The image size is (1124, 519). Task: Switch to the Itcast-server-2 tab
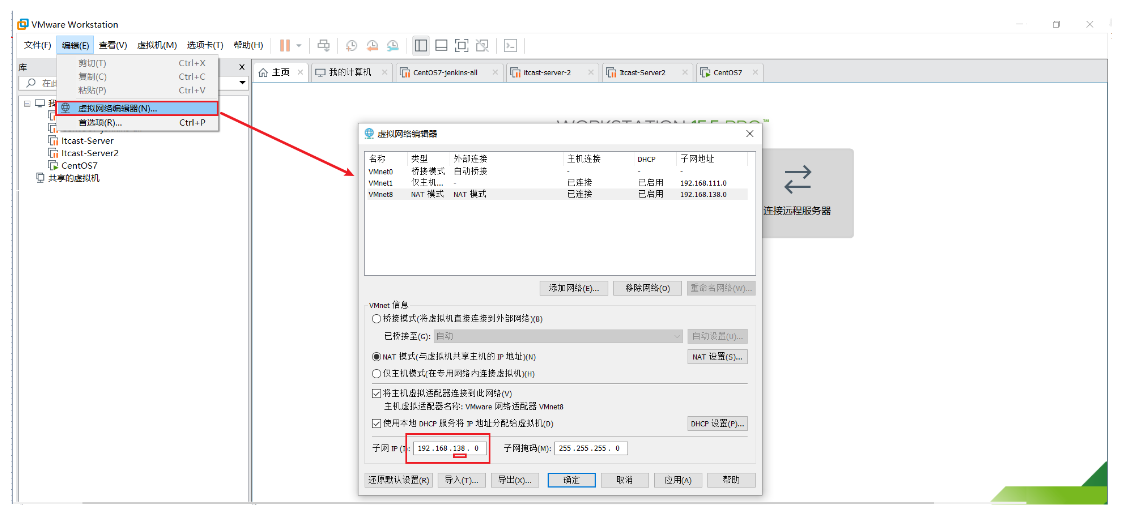546,72
